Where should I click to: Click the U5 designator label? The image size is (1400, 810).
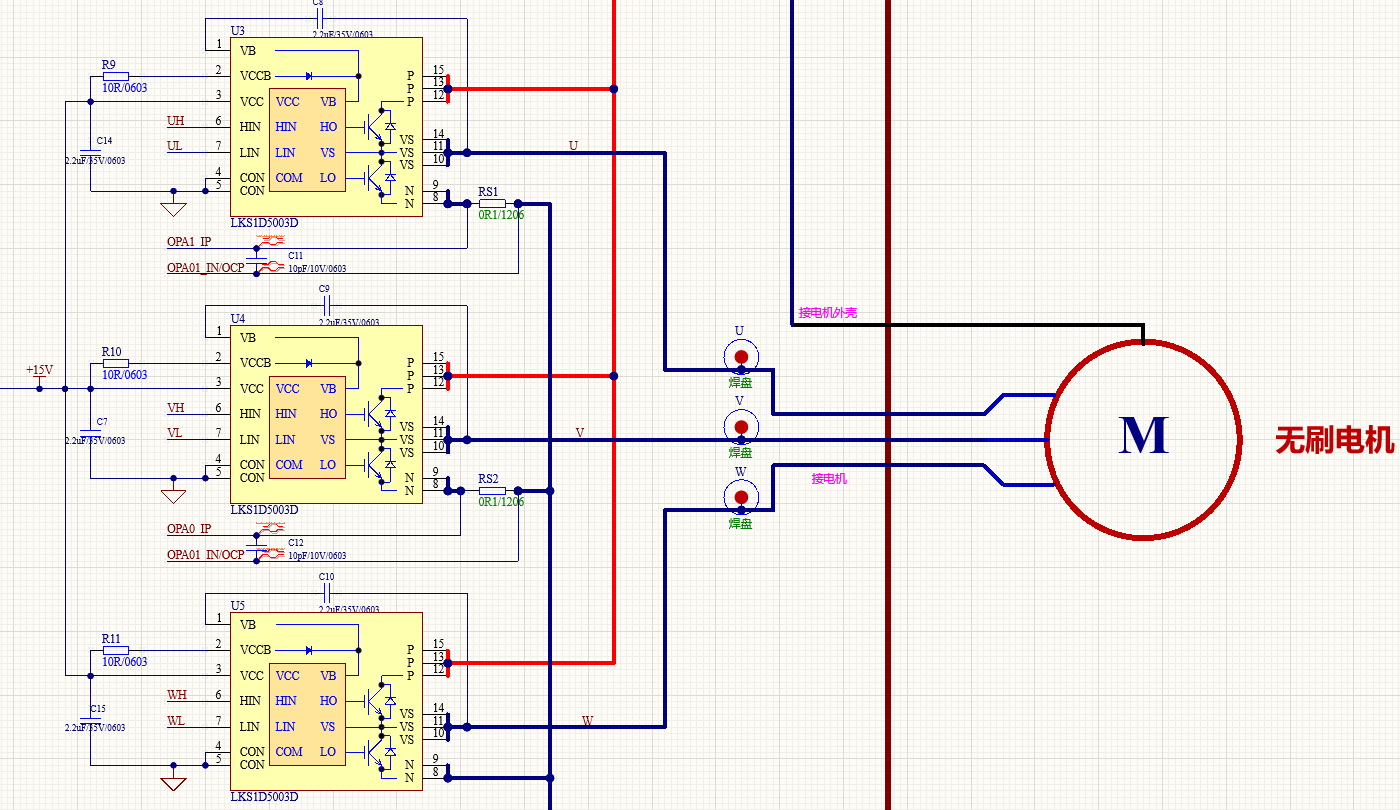tap(238, 606)
